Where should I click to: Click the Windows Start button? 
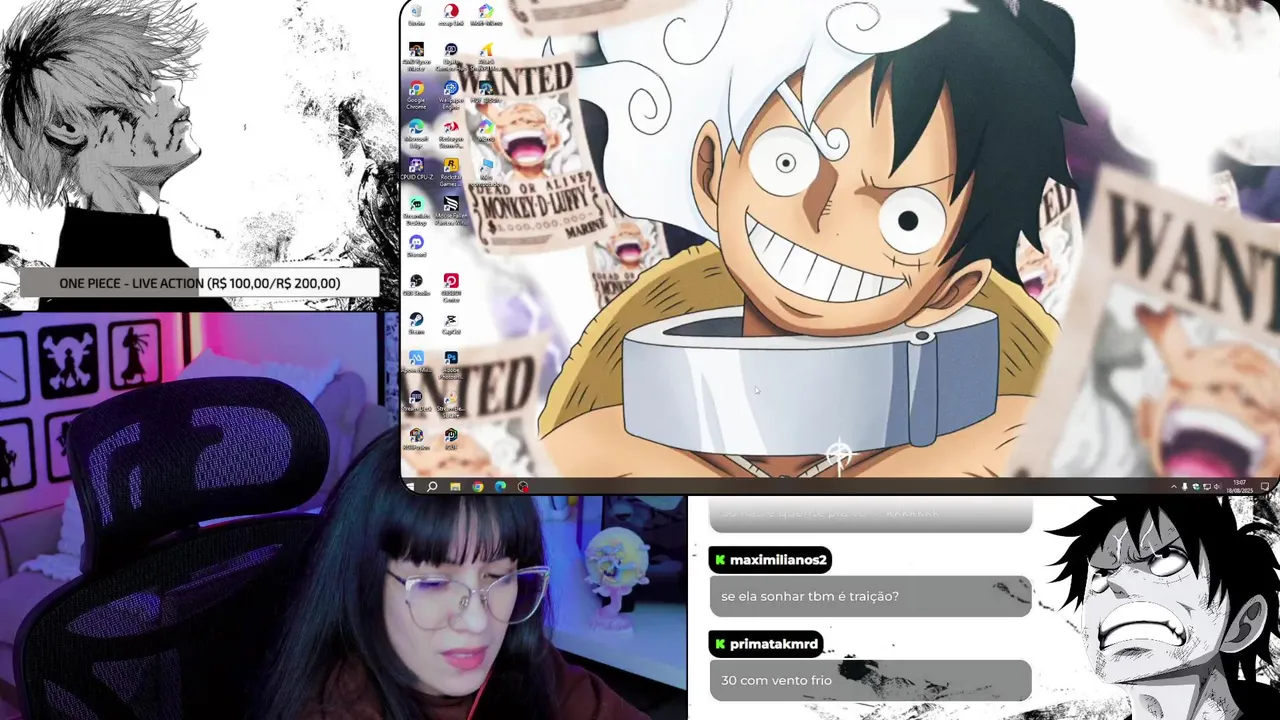click(410, 486)
